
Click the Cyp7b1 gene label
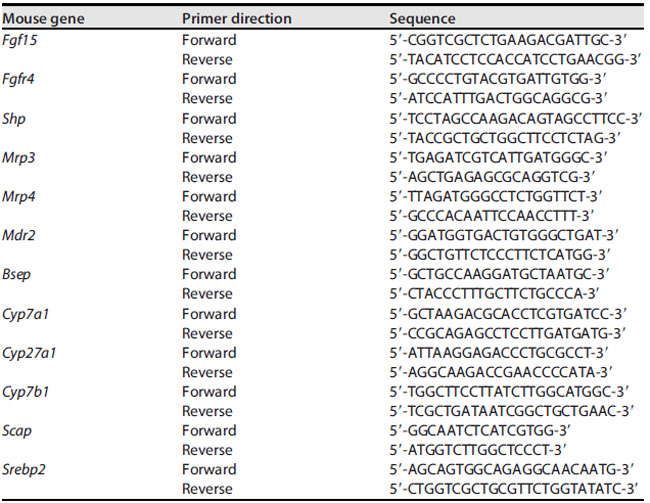pyautogui.click(x=25, y=392)
